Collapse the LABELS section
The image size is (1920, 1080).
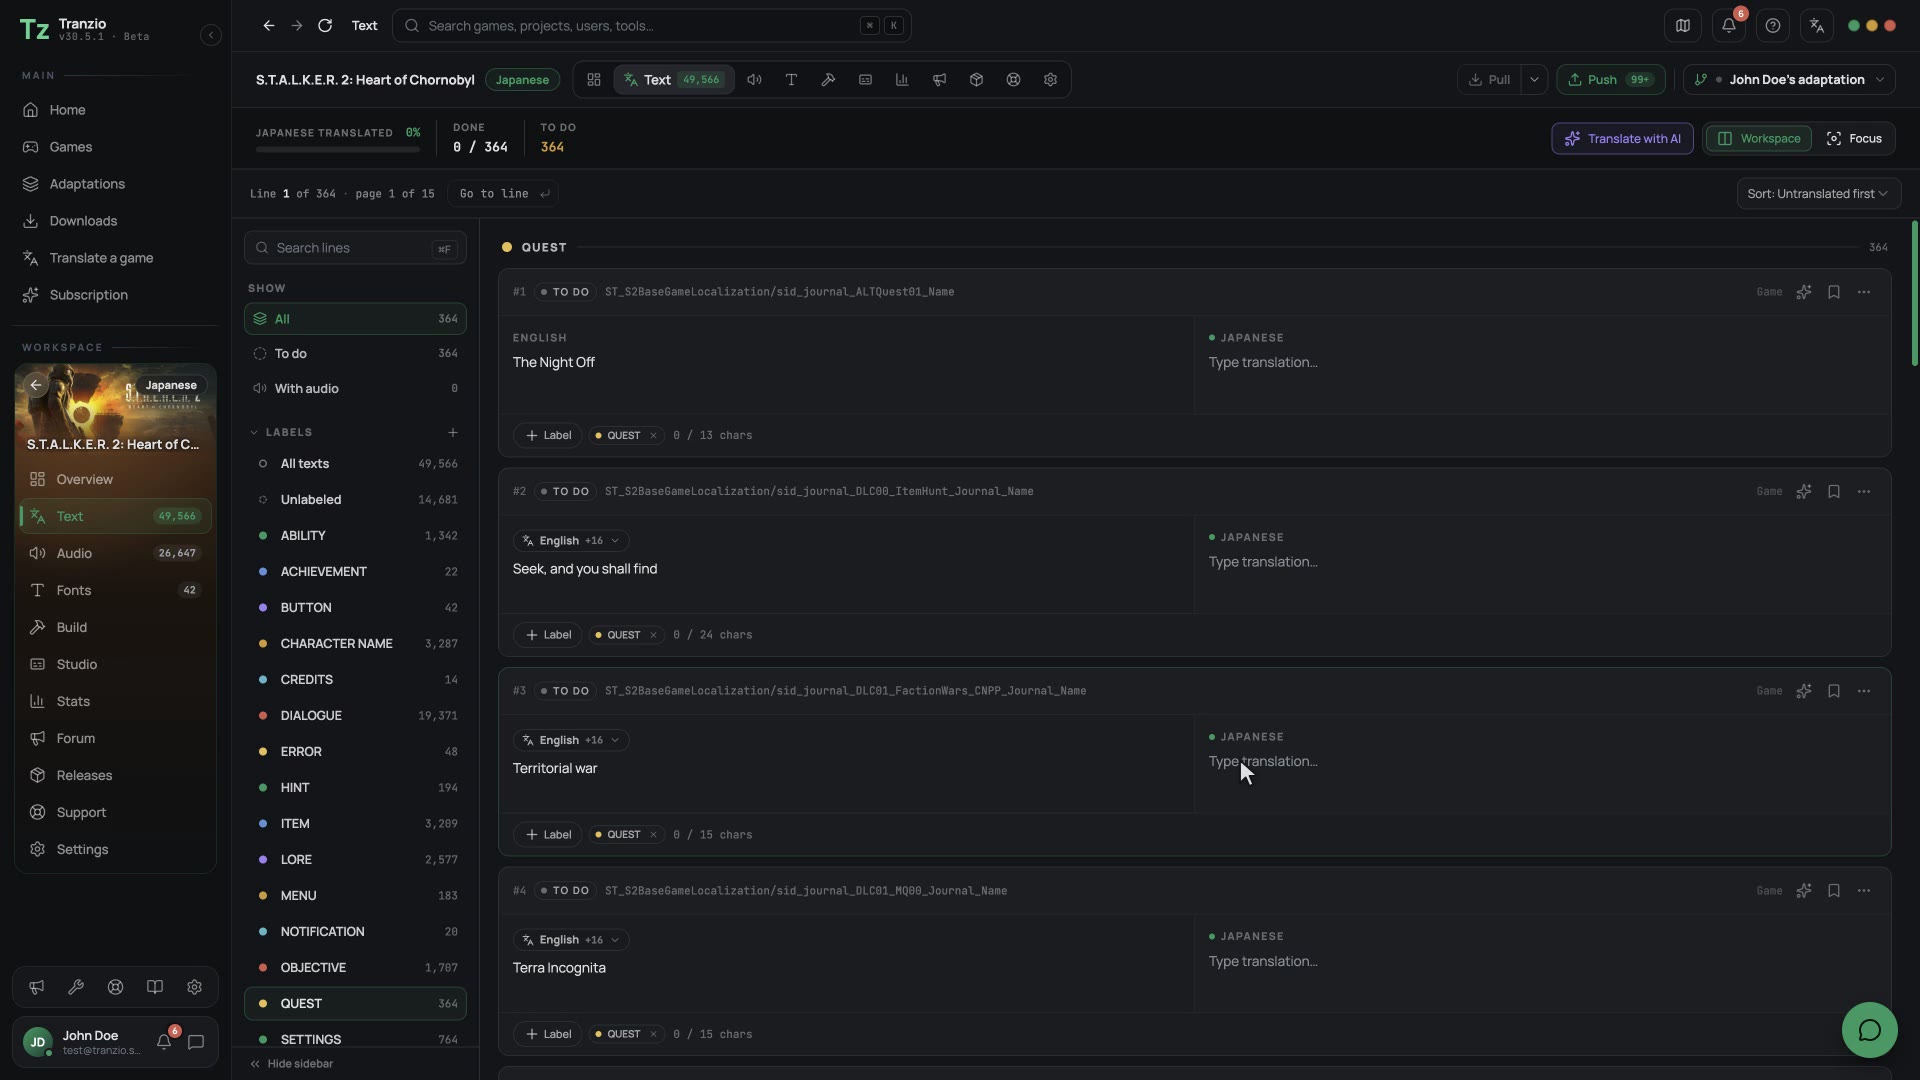pyautogui.click(x=254, y=432)
